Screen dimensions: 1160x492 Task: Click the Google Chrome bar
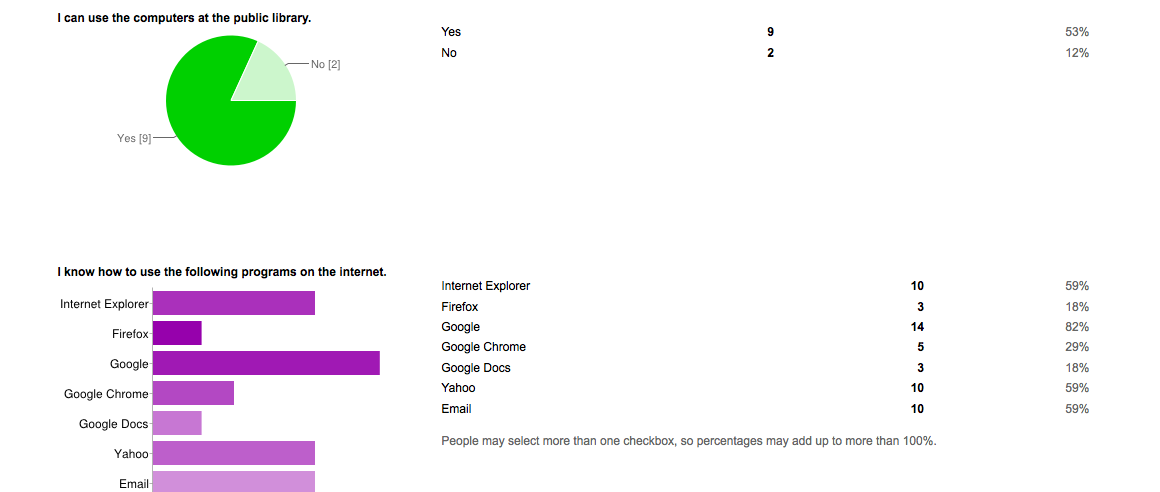[193, 393]
